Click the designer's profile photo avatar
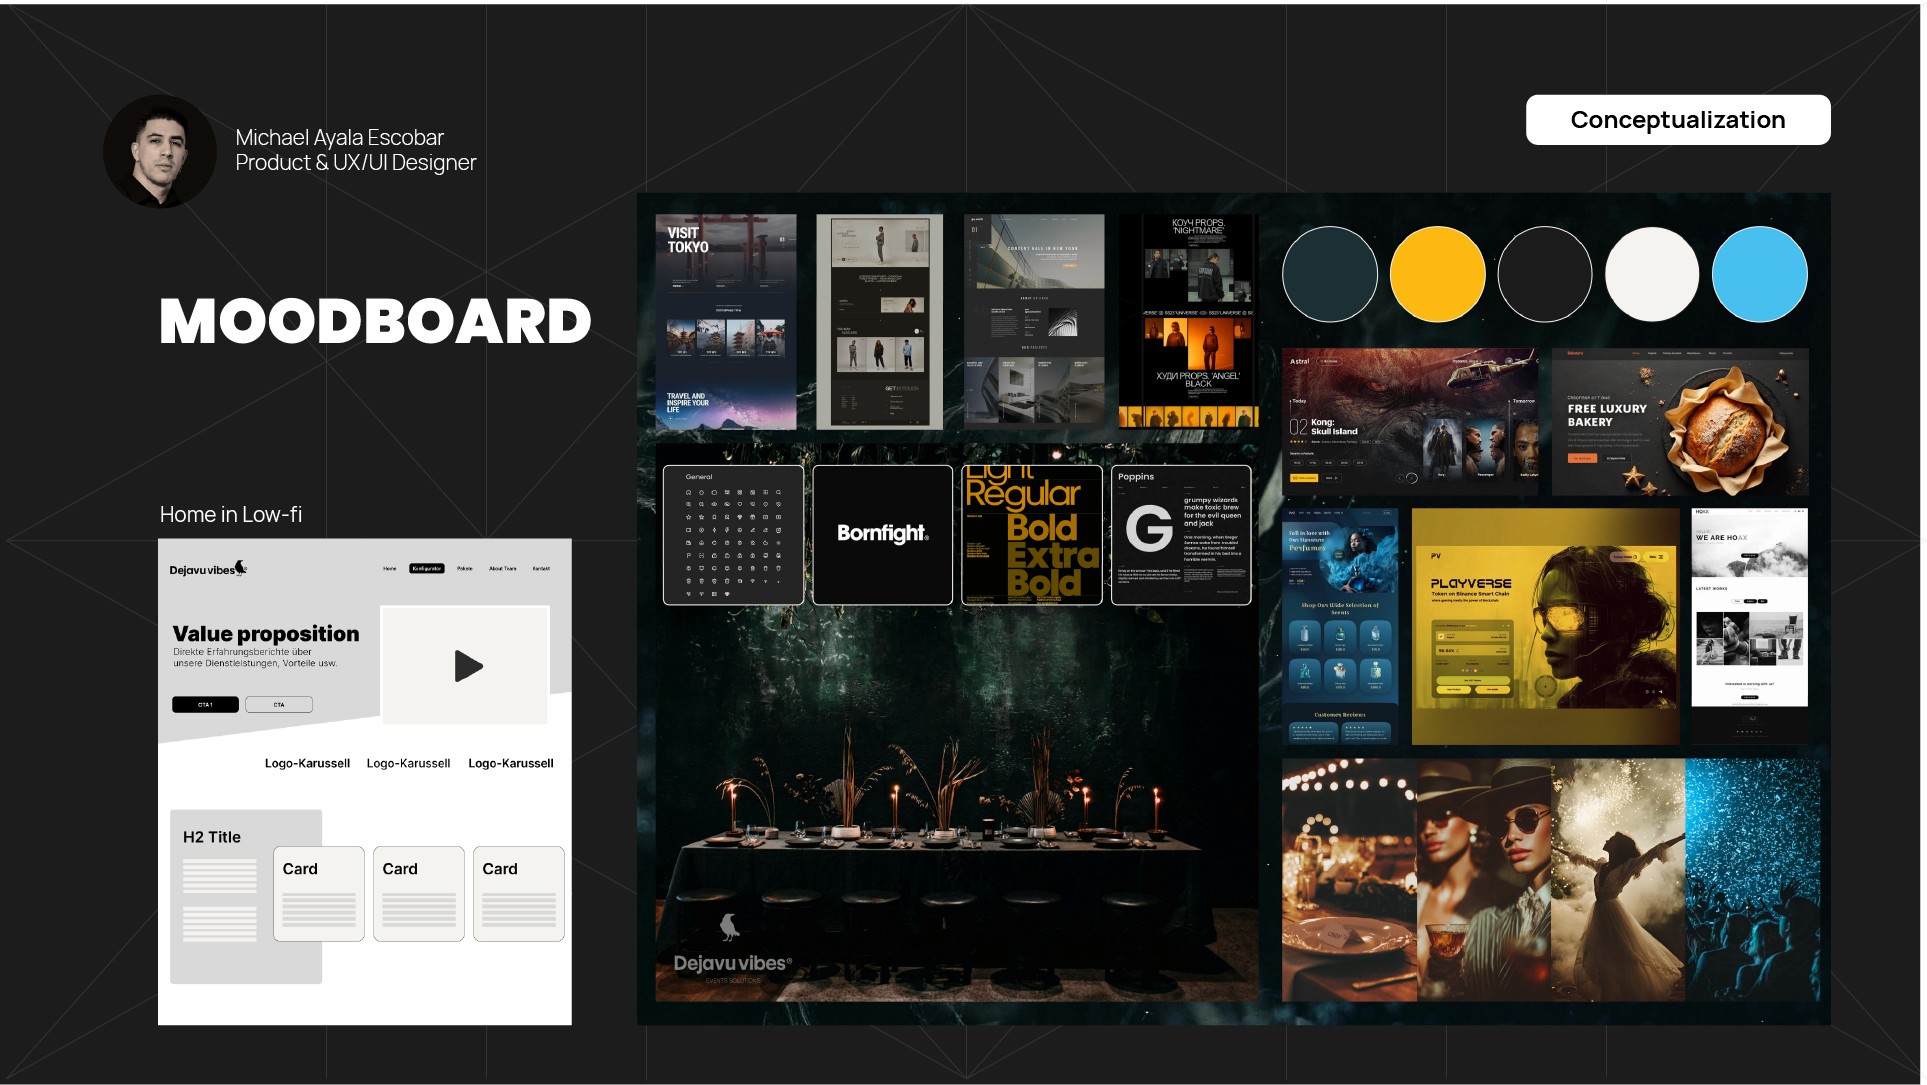This screenshot has height=1085, width=1927. [x=160, y=152]
